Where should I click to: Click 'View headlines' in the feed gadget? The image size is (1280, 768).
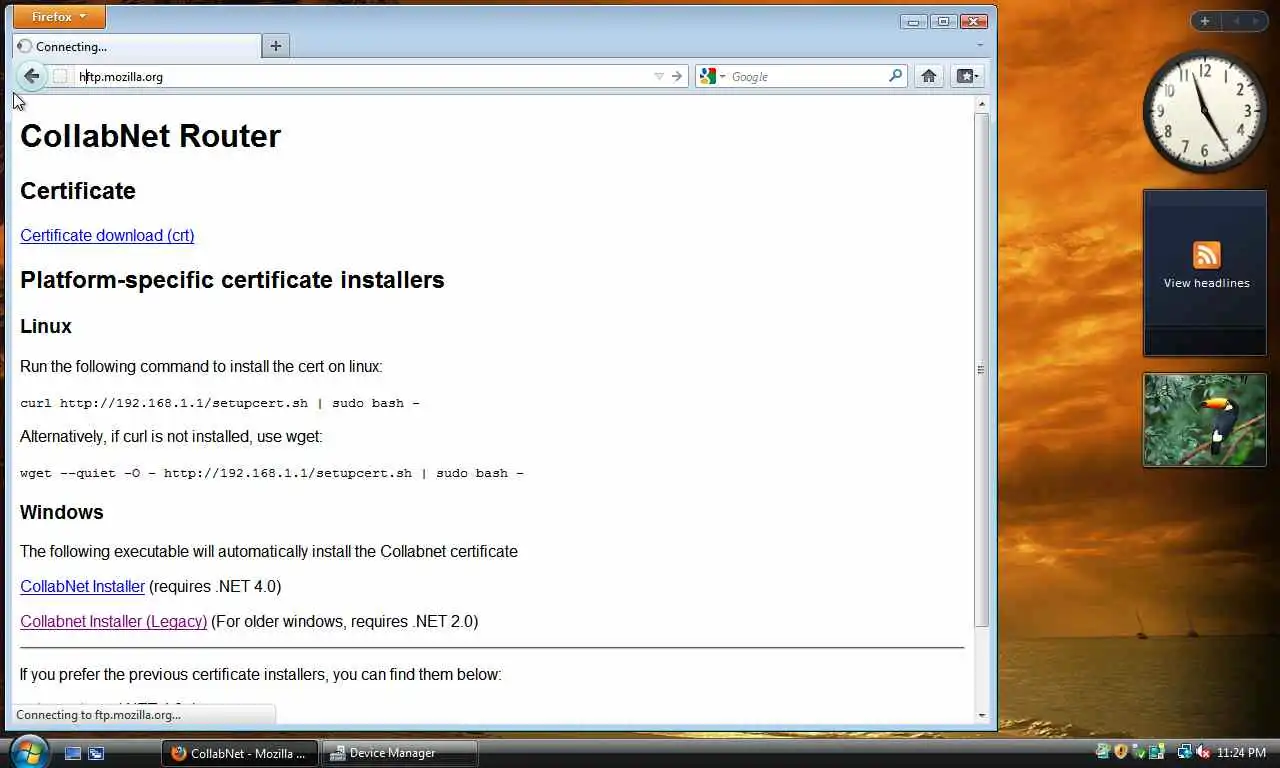tap(1206, 283)
